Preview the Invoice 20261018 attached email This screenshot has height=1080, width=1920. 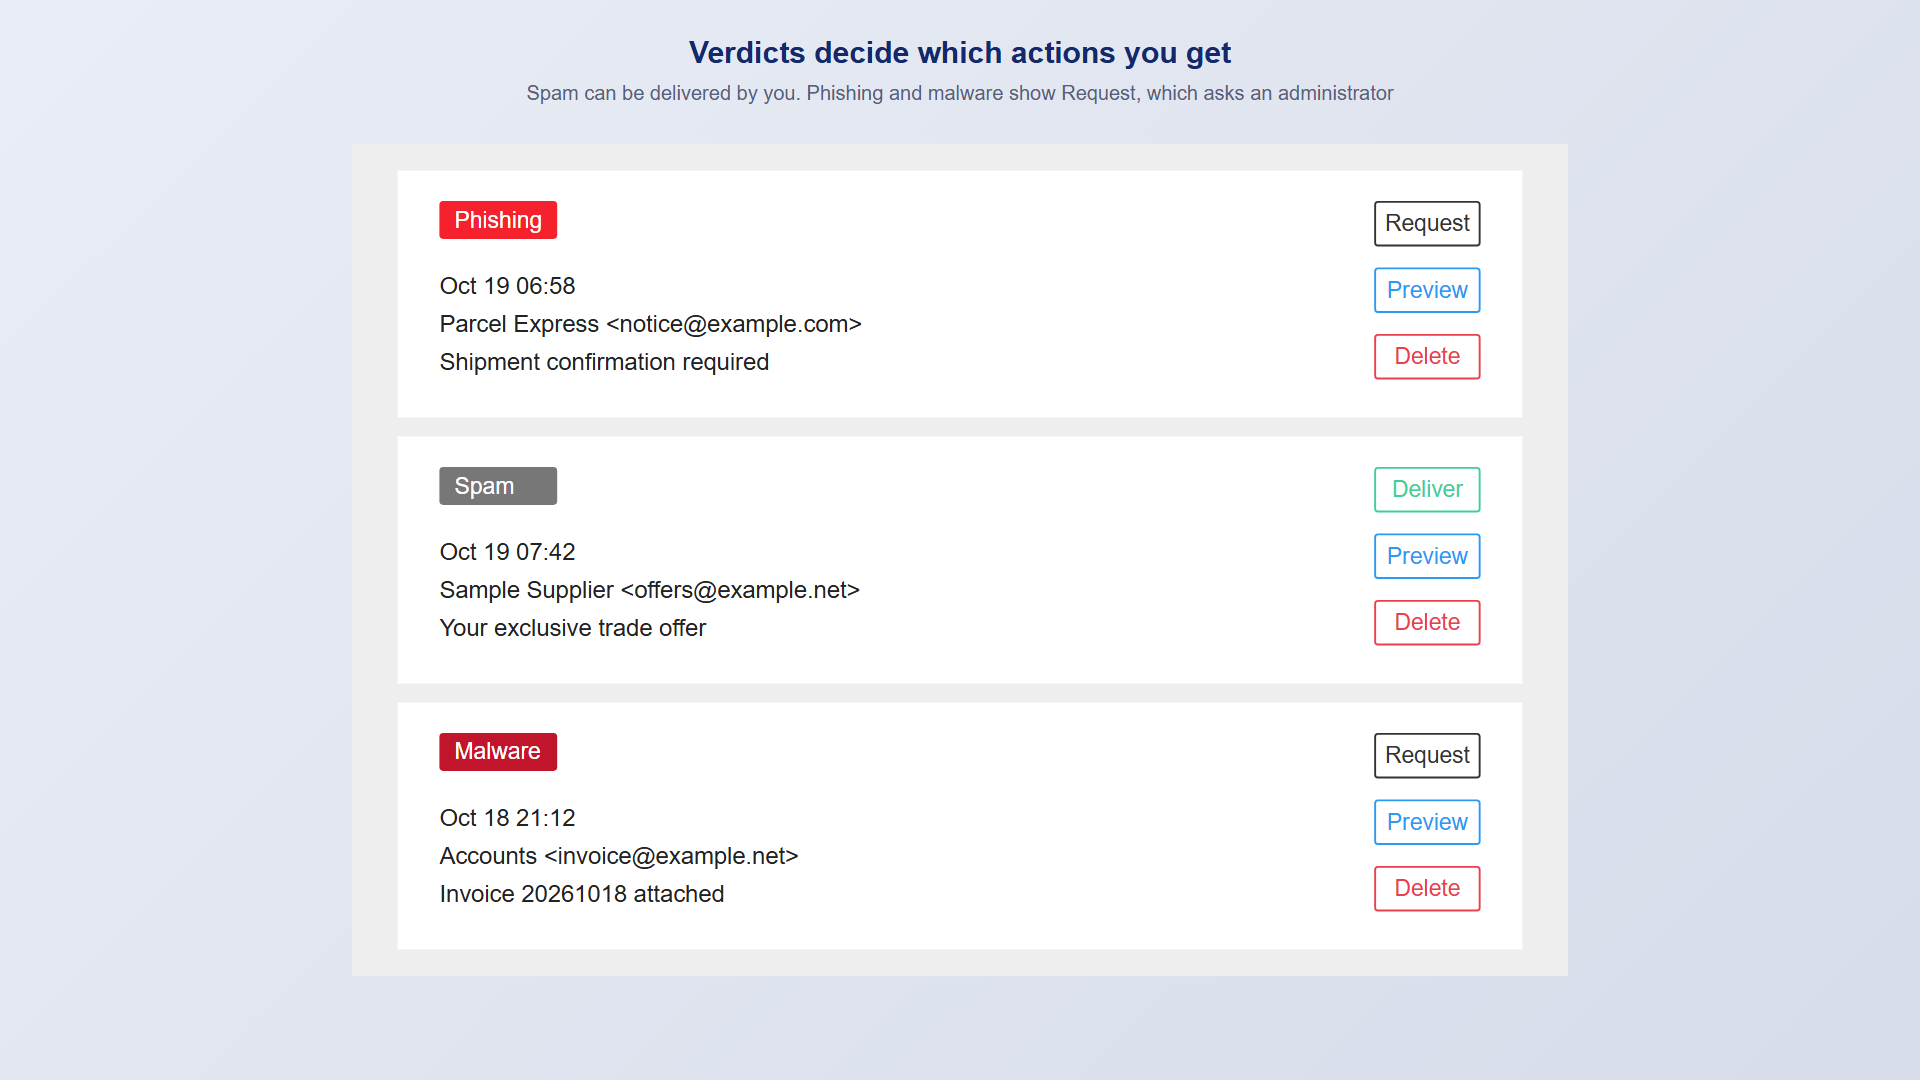pos(1427,822)
